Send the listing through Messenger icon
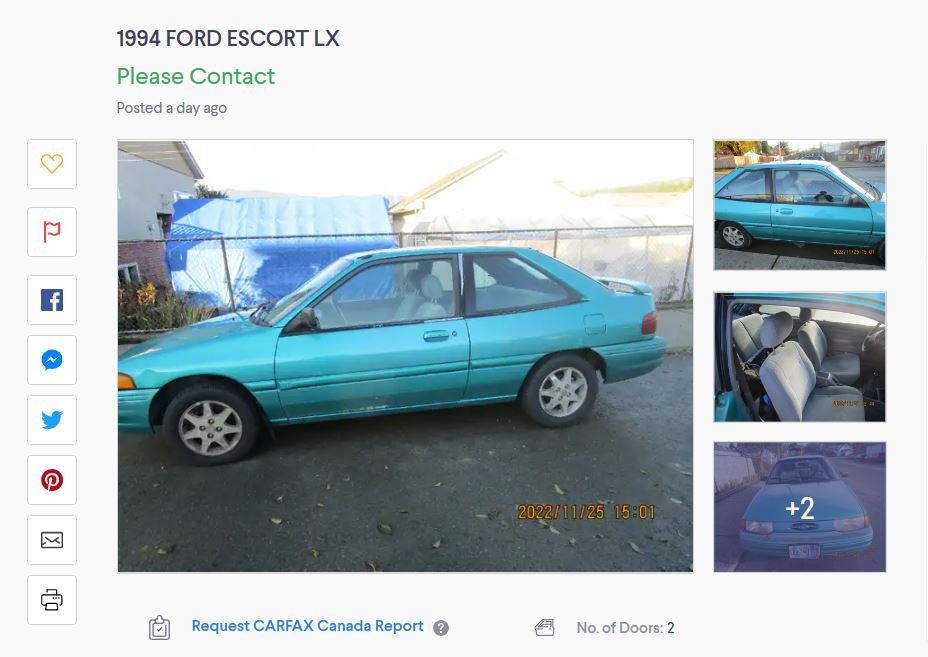Screen dimensions: 928x657 pyautogui.click(x=52, y=360)
